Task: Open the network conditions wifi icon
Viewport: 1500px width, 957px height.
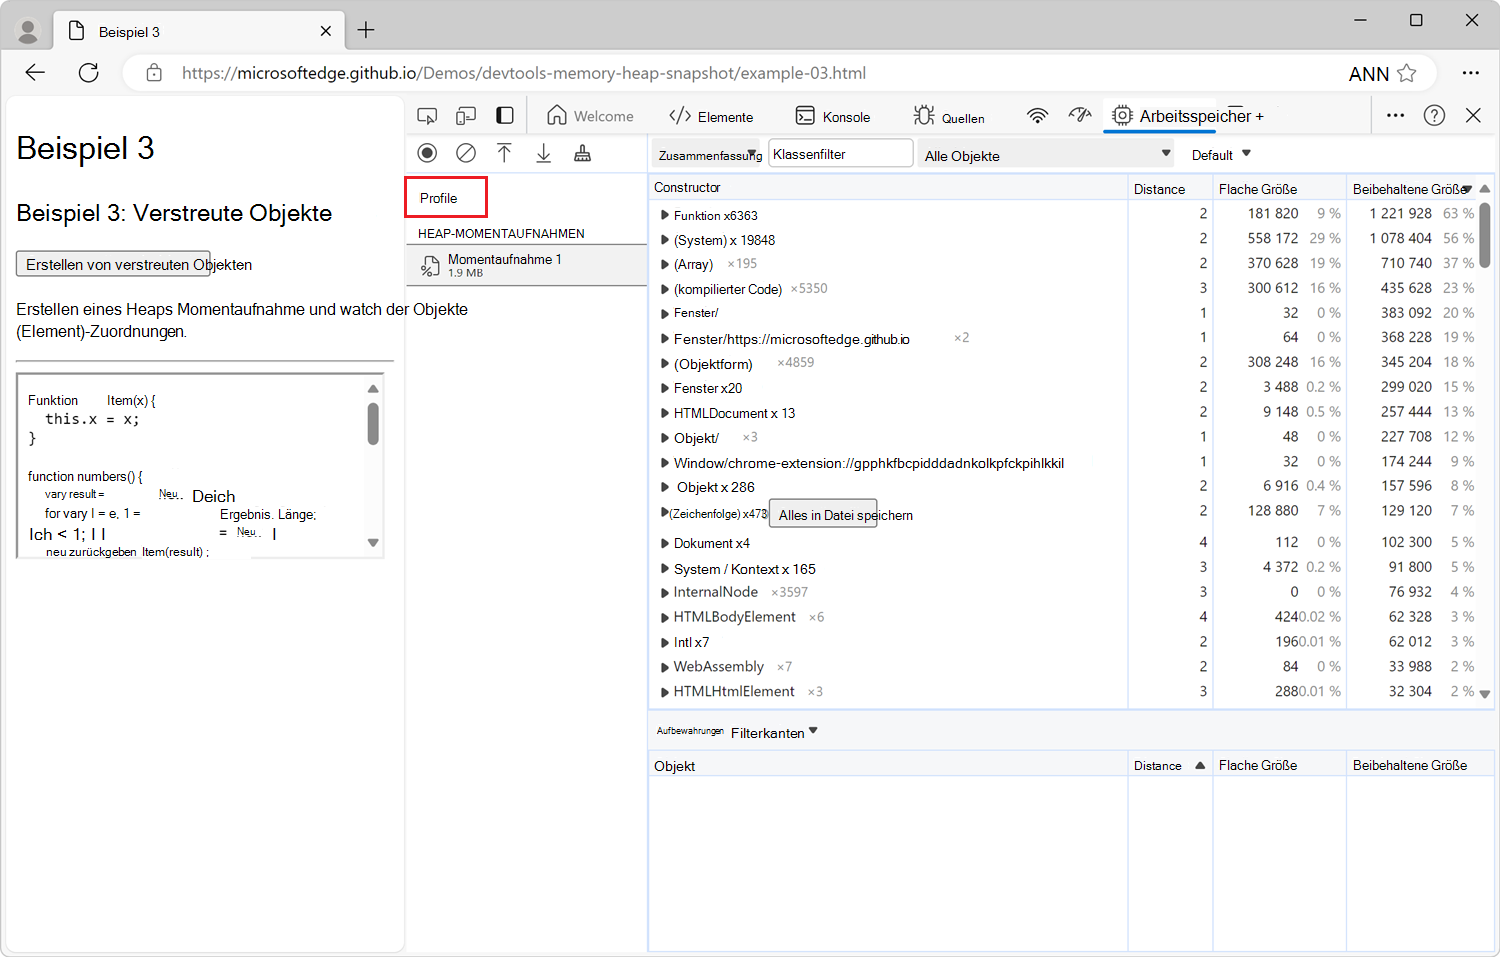Action: click(x=1038, y=116)
